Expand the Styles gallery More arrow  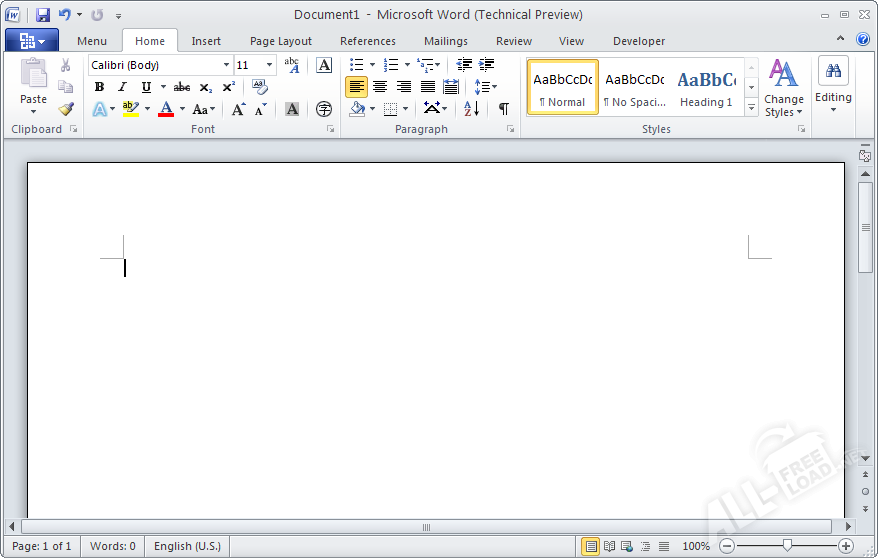(751, 108)
